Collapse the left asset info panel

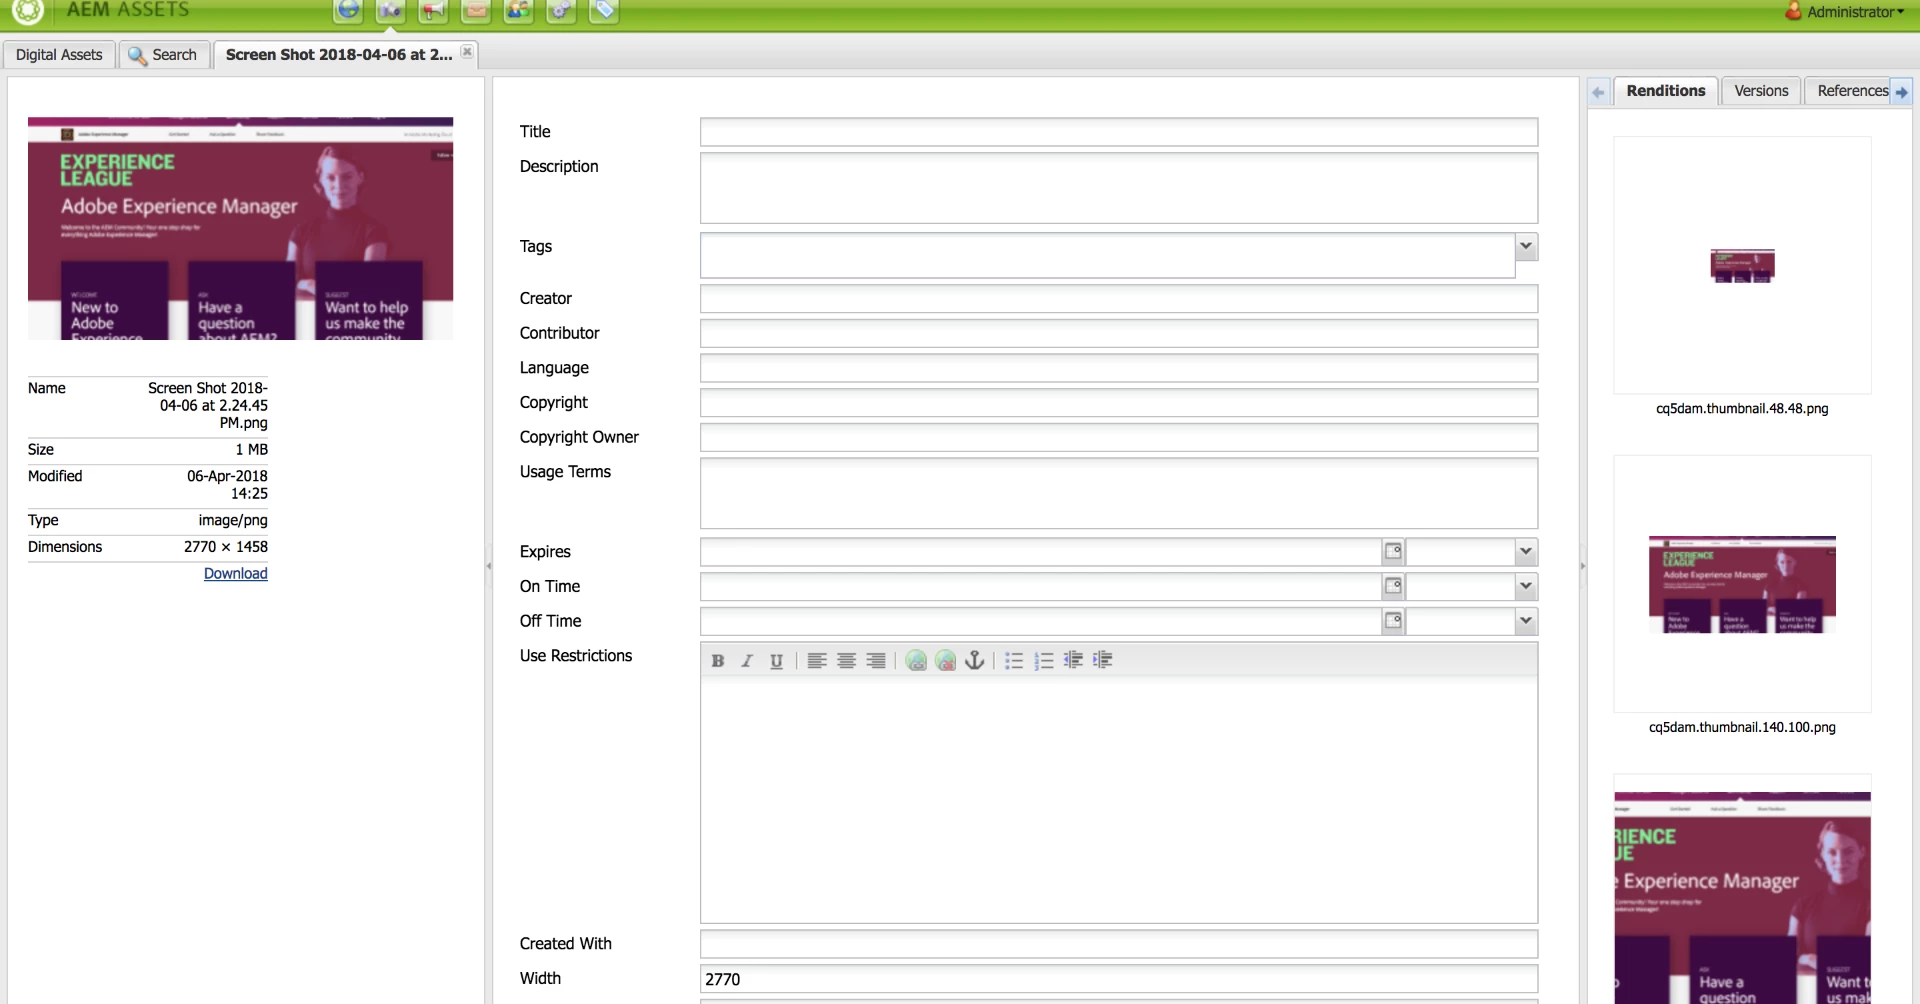[489, 566]
